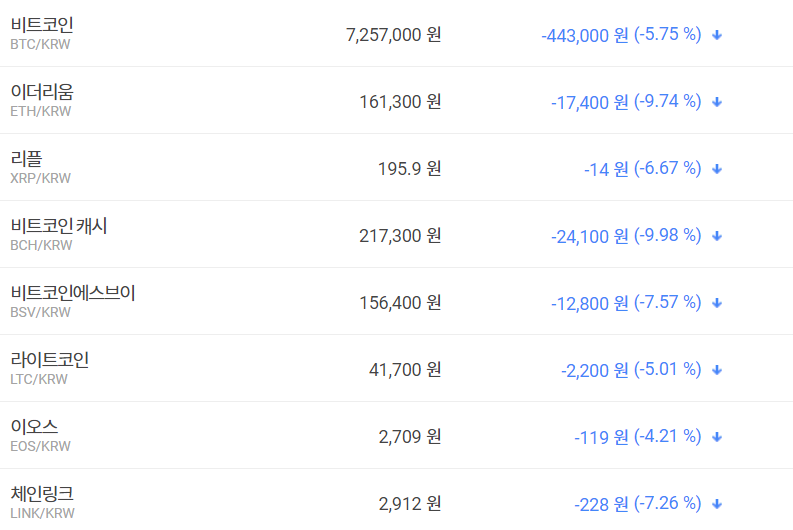
Task: Open the 체인링크 coin name link
Action: click(42, 494)
